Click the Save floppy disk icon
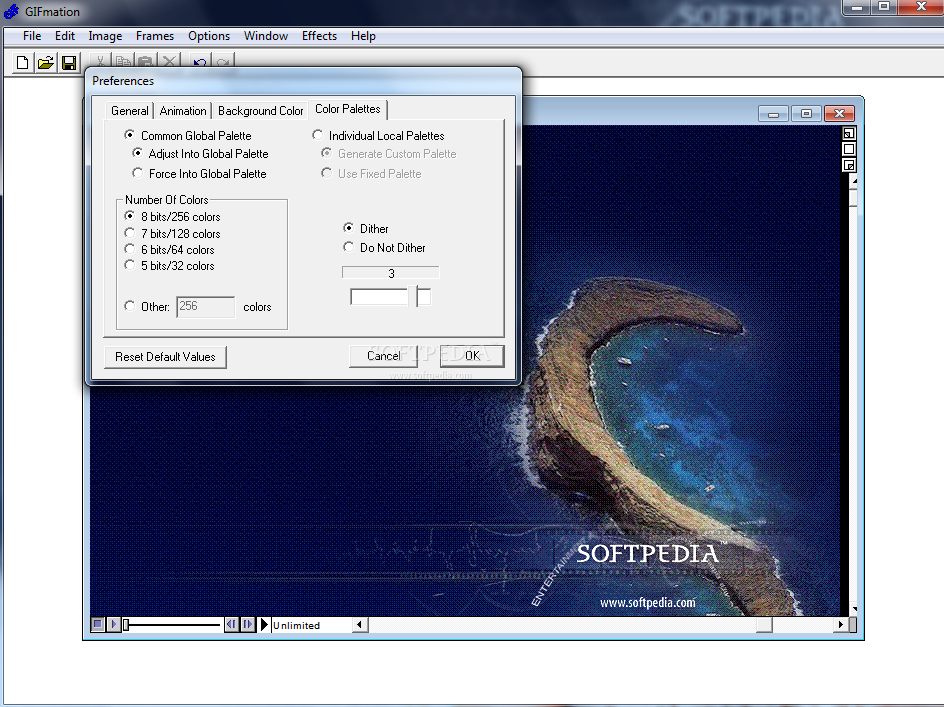 [69, 63]
